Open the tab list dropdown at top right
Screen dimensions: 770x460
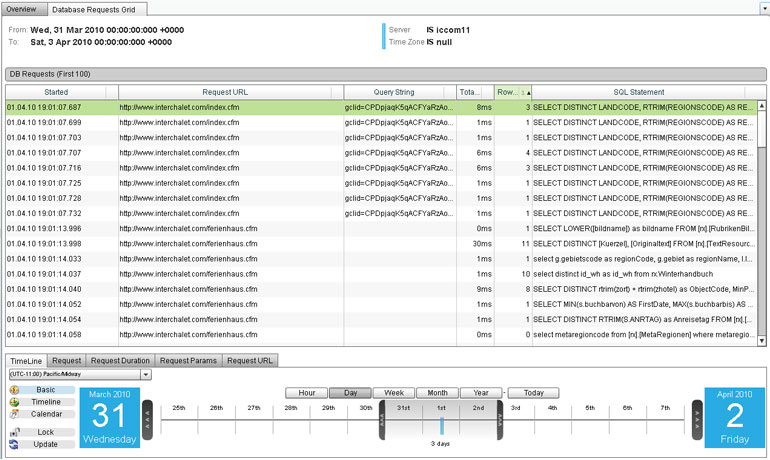click(x=765, y=8)
